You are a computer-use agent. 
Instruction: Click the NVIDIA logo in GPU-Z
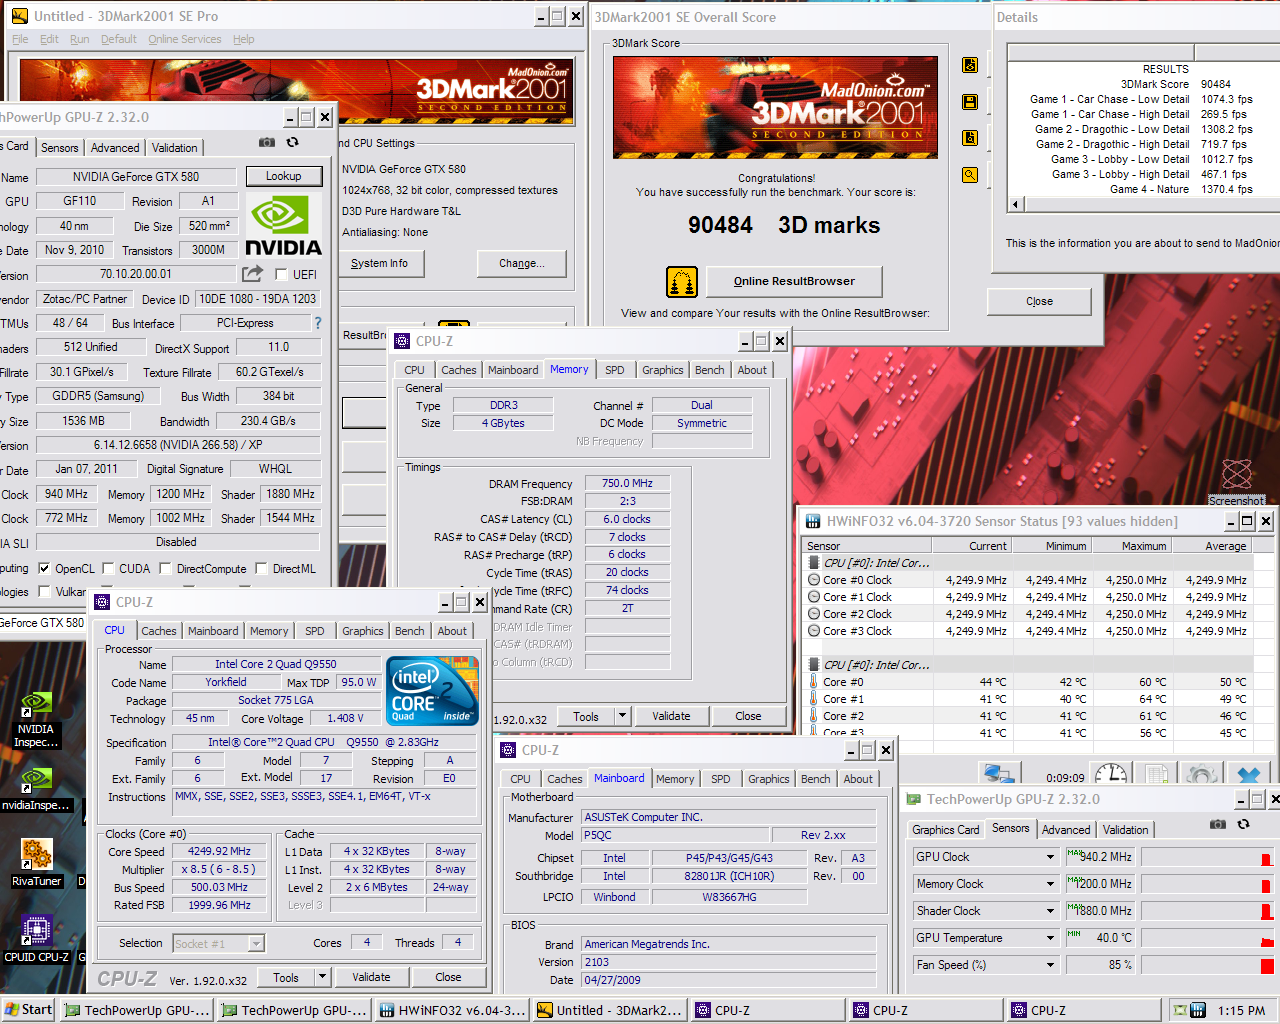284,225
